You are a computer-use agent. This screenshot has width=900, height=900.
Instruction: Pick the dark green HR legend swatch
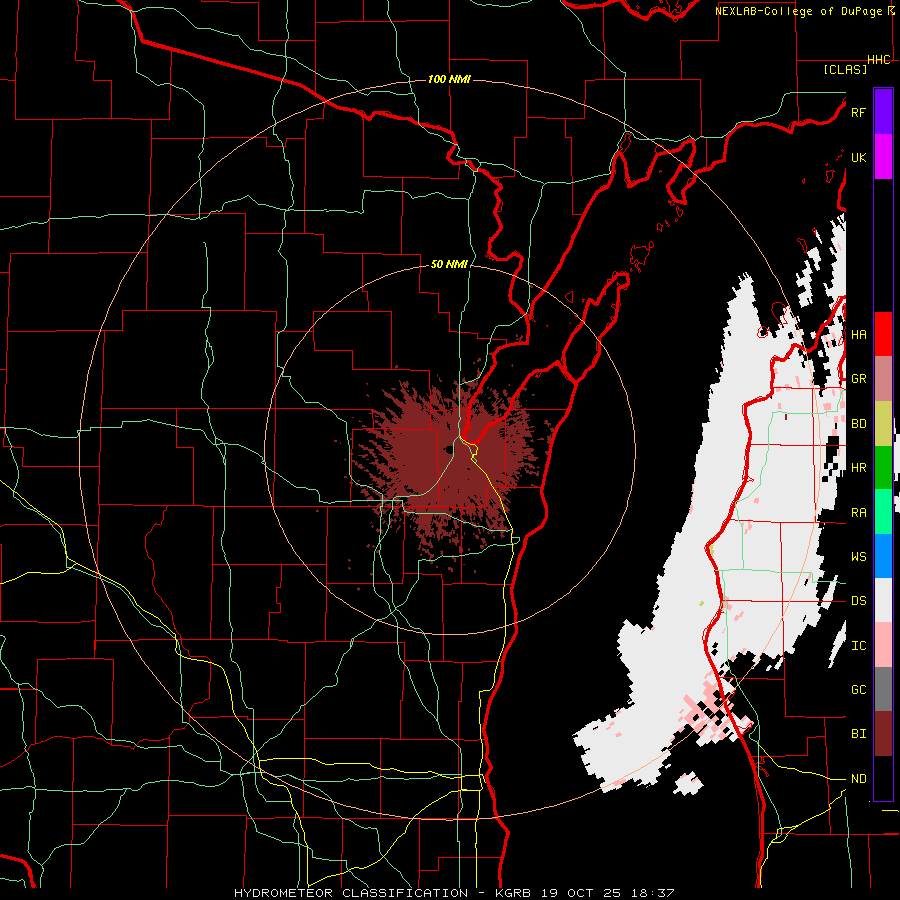tap(883, 468)
